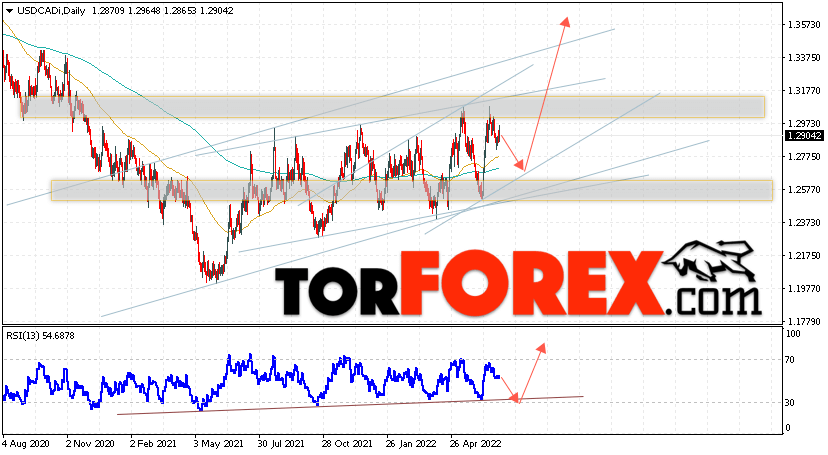Select the RSI 0 scale label
This screenshot has width=828, height=455.
tap(788, 428)
